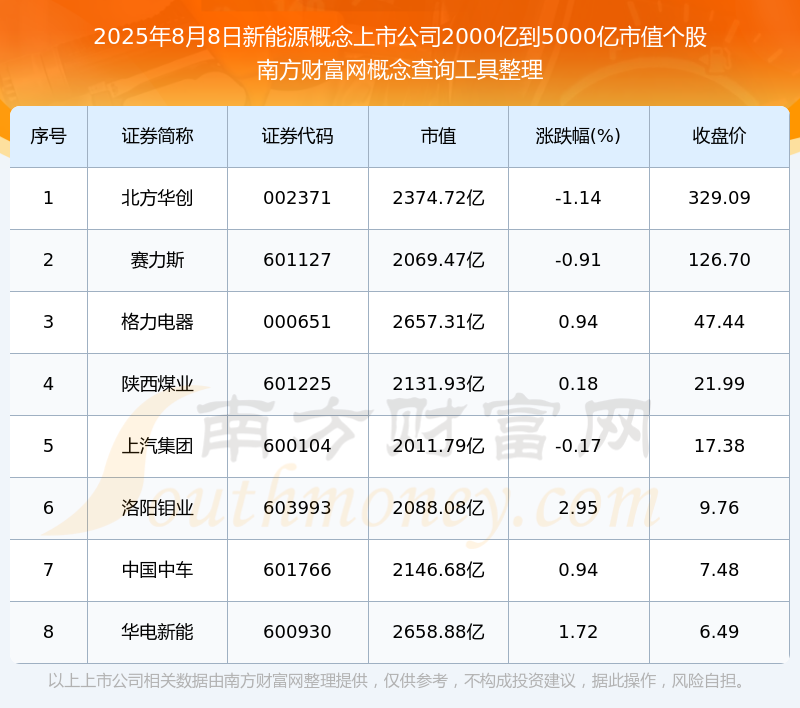The height and width of the screenshot is (708, 800).
Task: Click the subtitle 南方财富网概念查询工具整理
Action: 400,70
